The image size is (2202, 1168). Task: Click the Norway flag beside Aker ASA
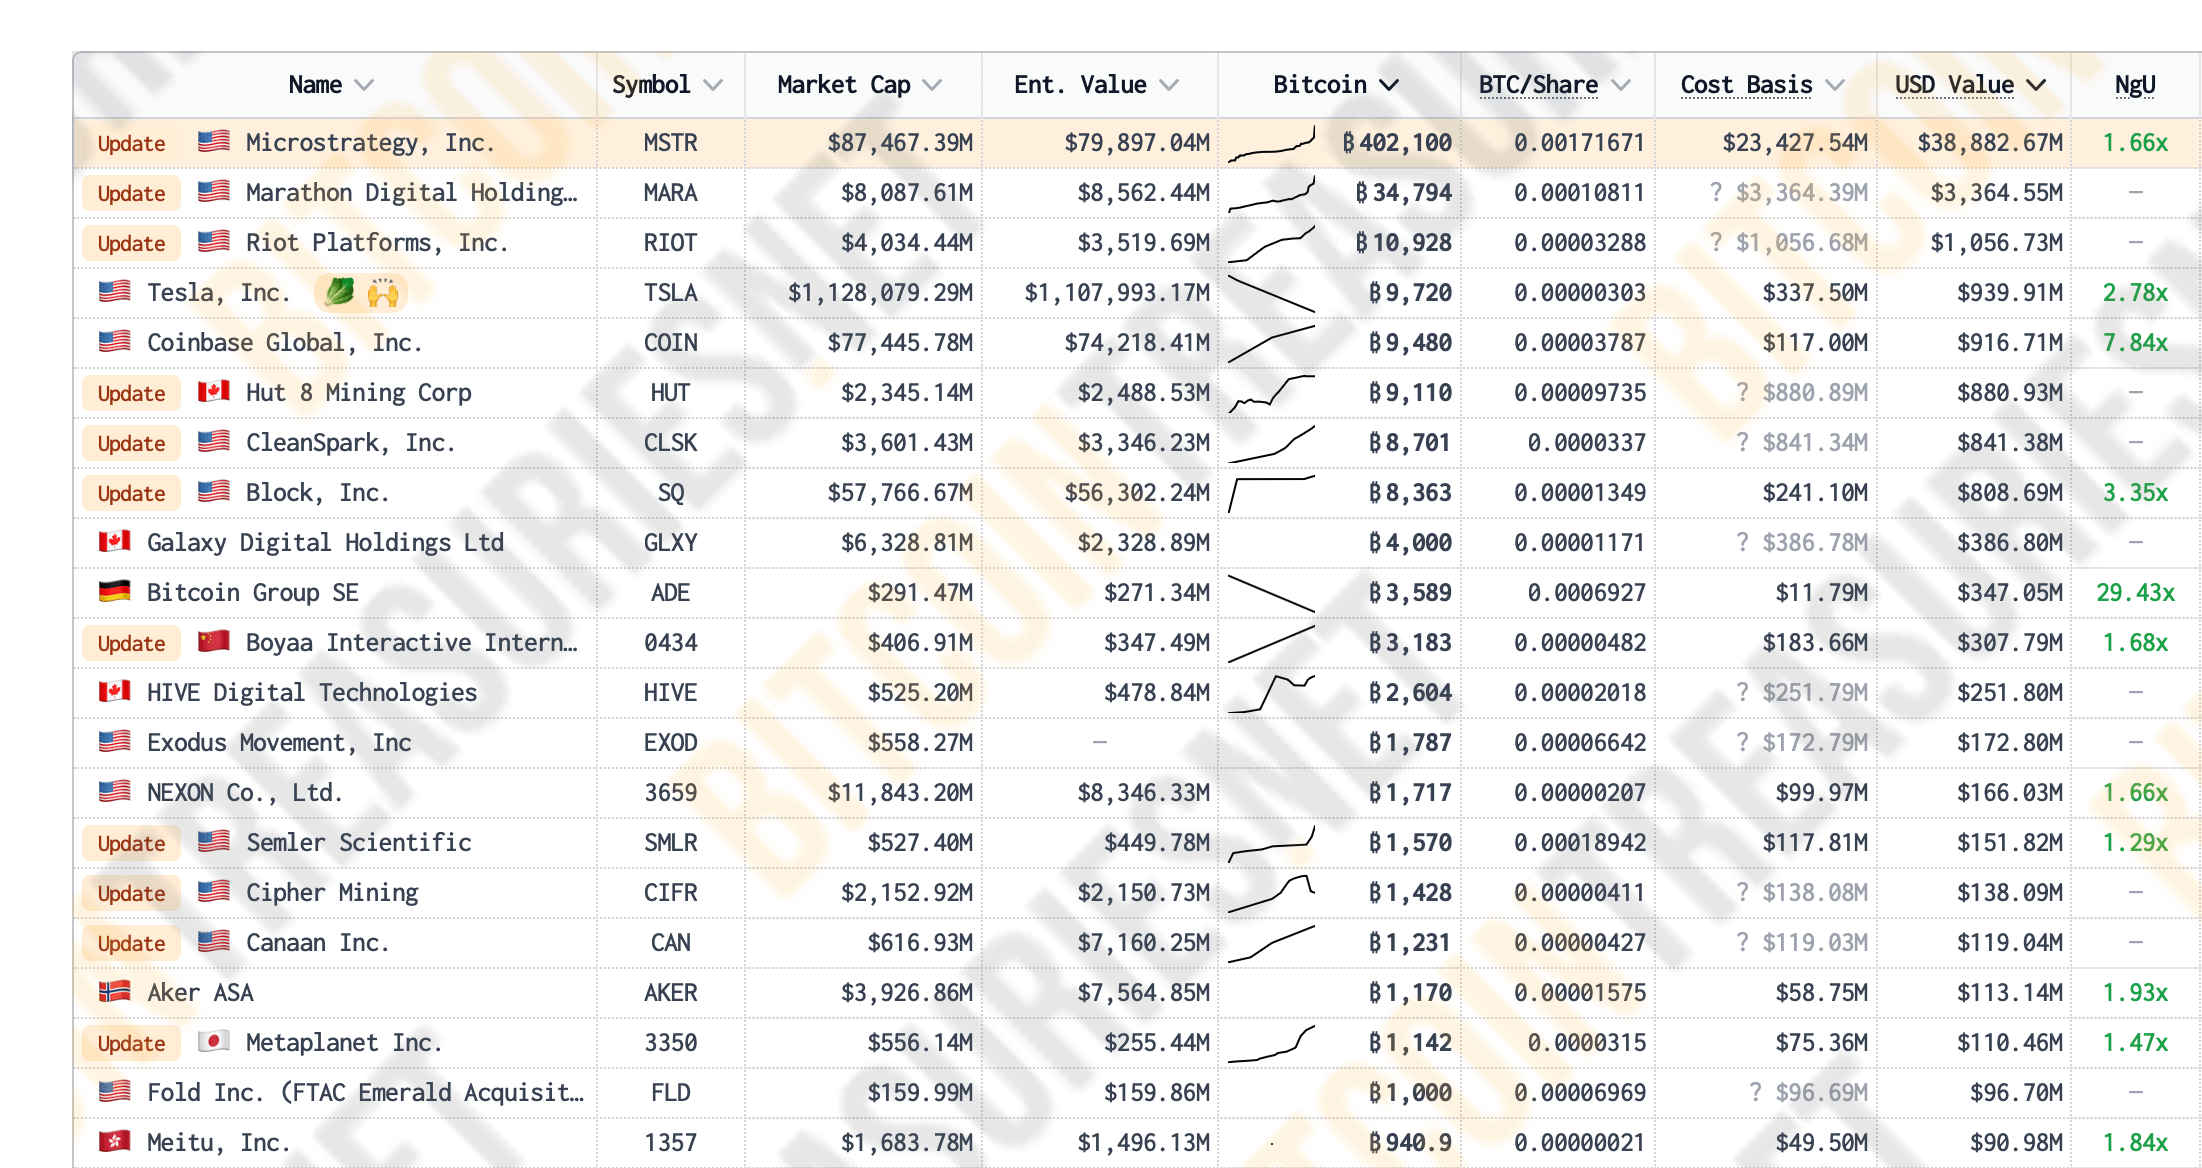pyautogui.click(x=114, y=991)
